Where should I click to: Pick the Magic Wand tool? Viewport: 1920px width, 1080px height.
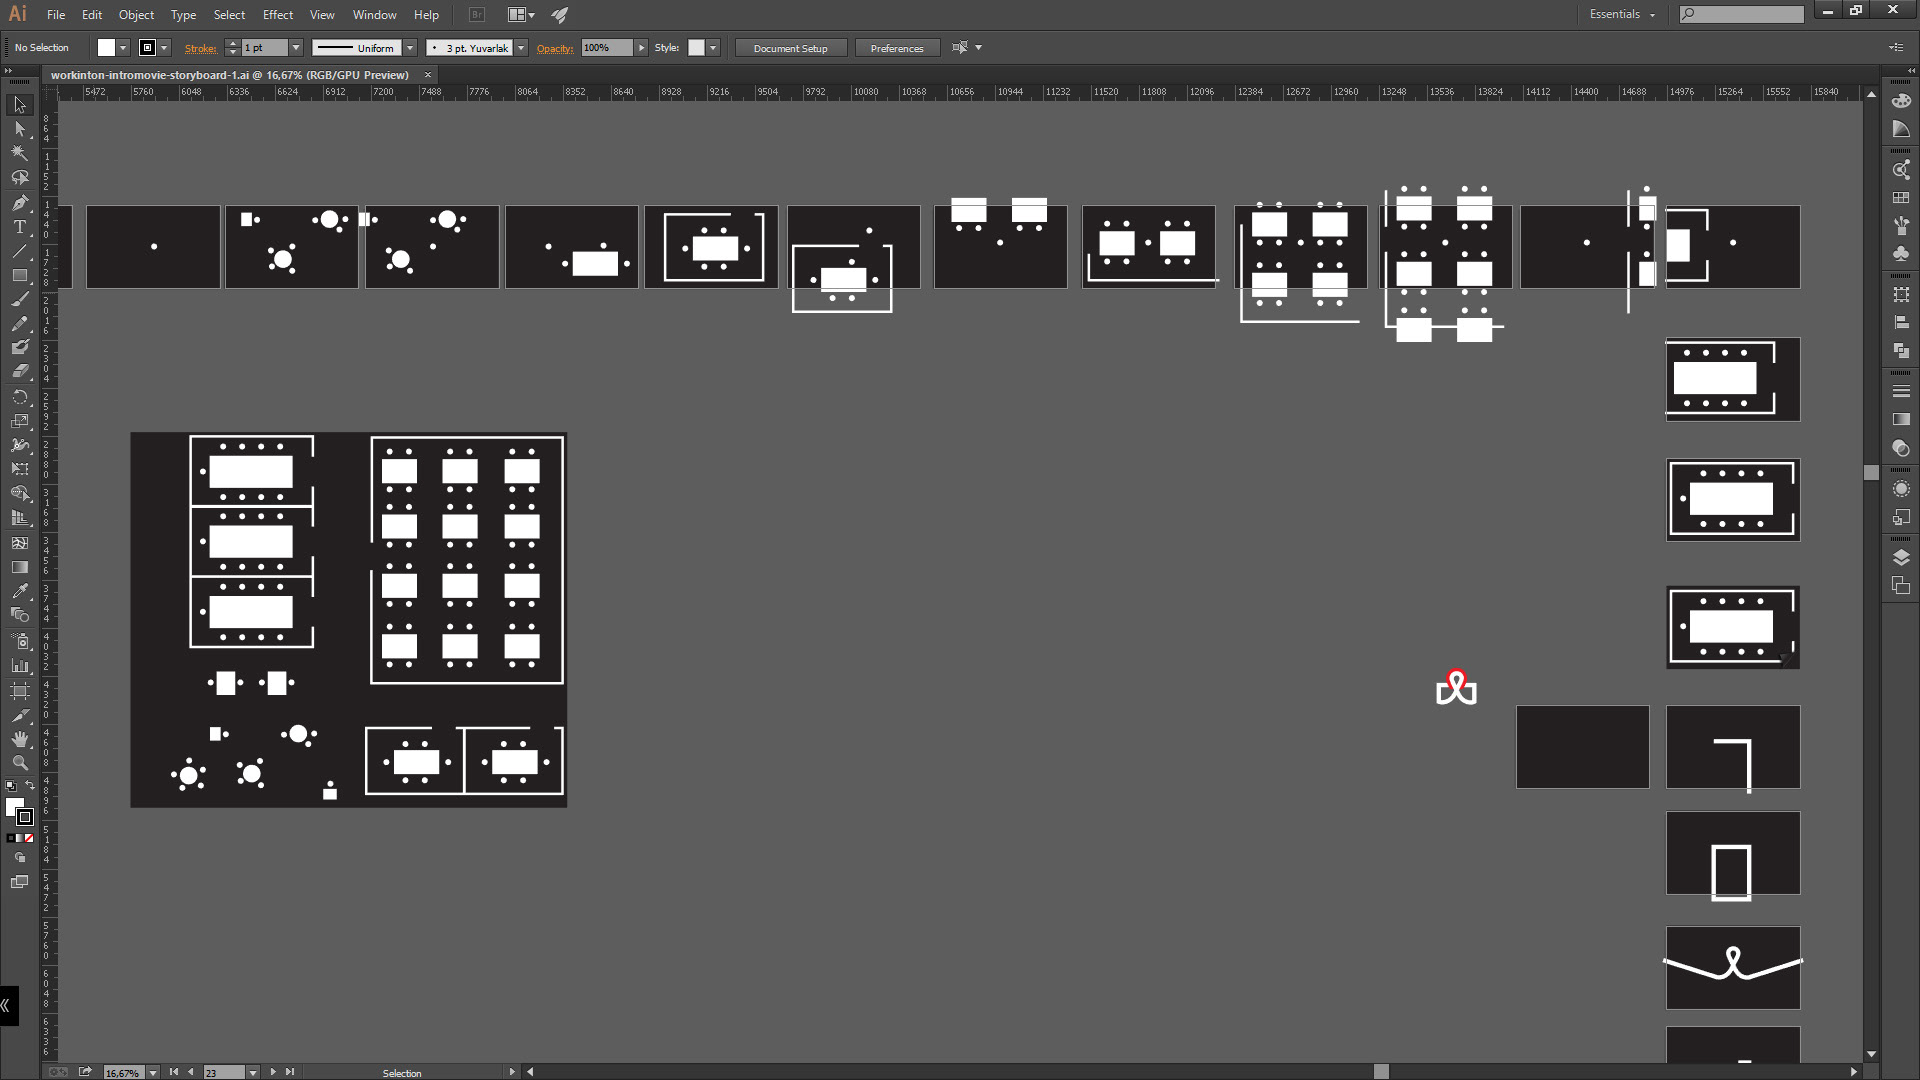(x=19, y=153)
